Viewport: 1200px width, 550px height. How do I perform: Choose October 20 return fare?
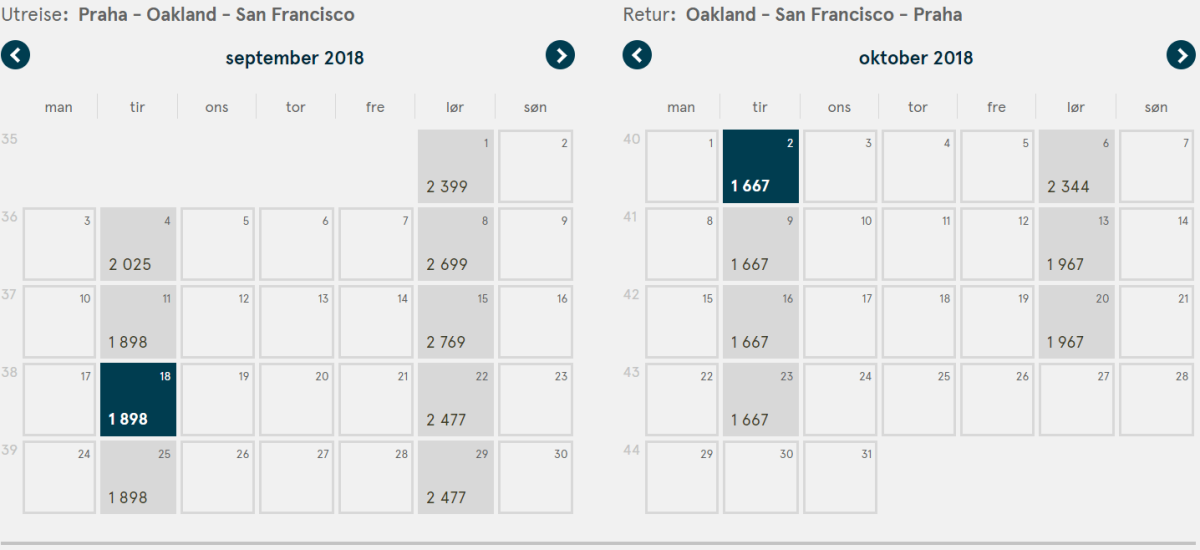coord(1076,322)
